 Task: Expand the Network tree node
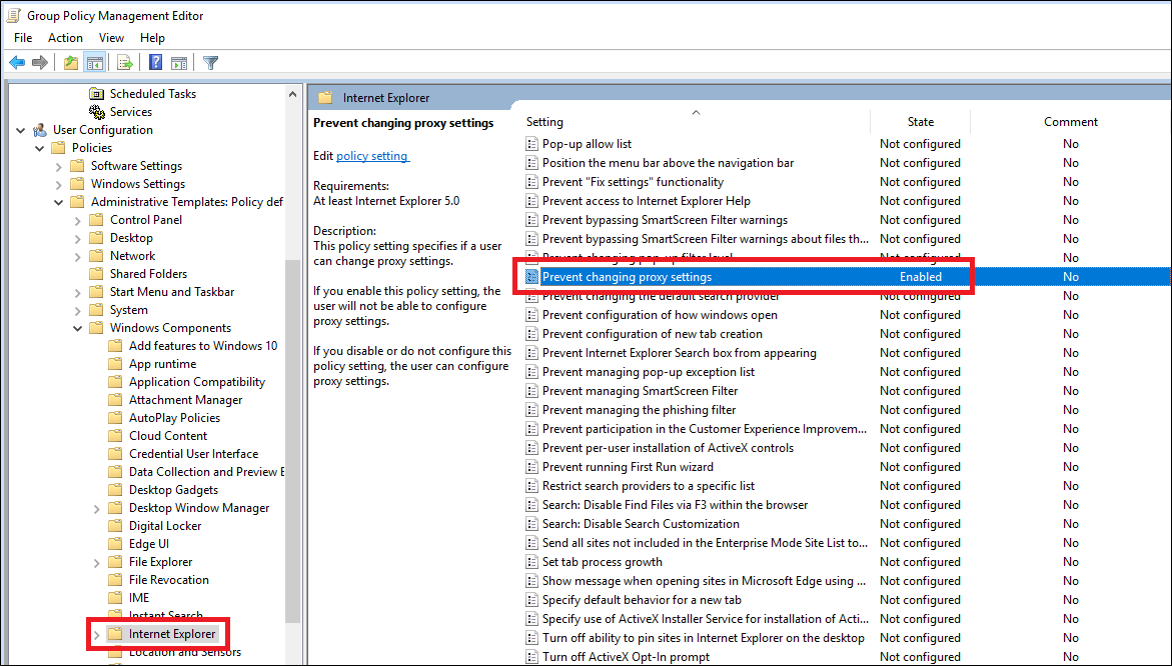tap(78, 256)
